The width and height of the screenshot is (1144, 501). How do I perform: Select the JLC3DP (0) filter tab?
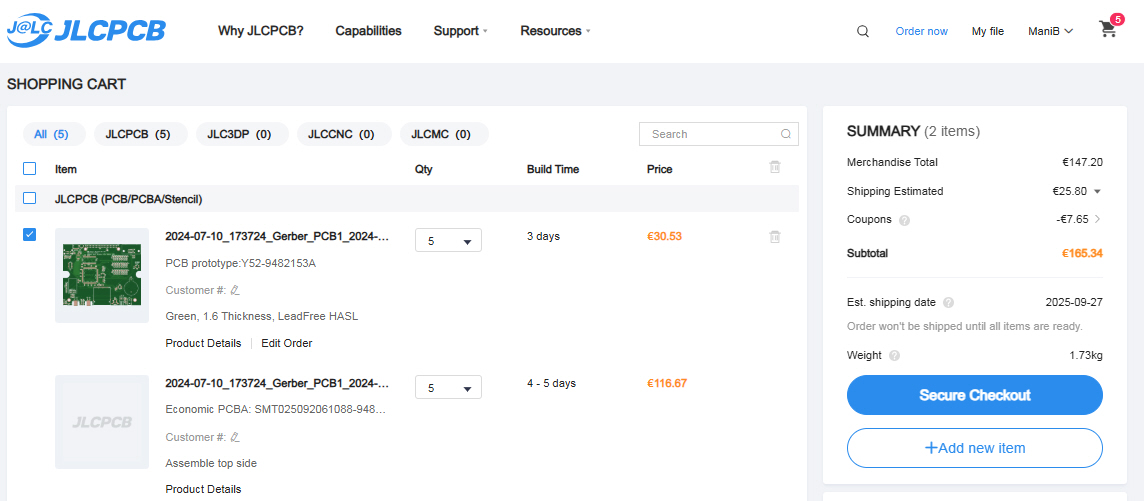(243, 134)
